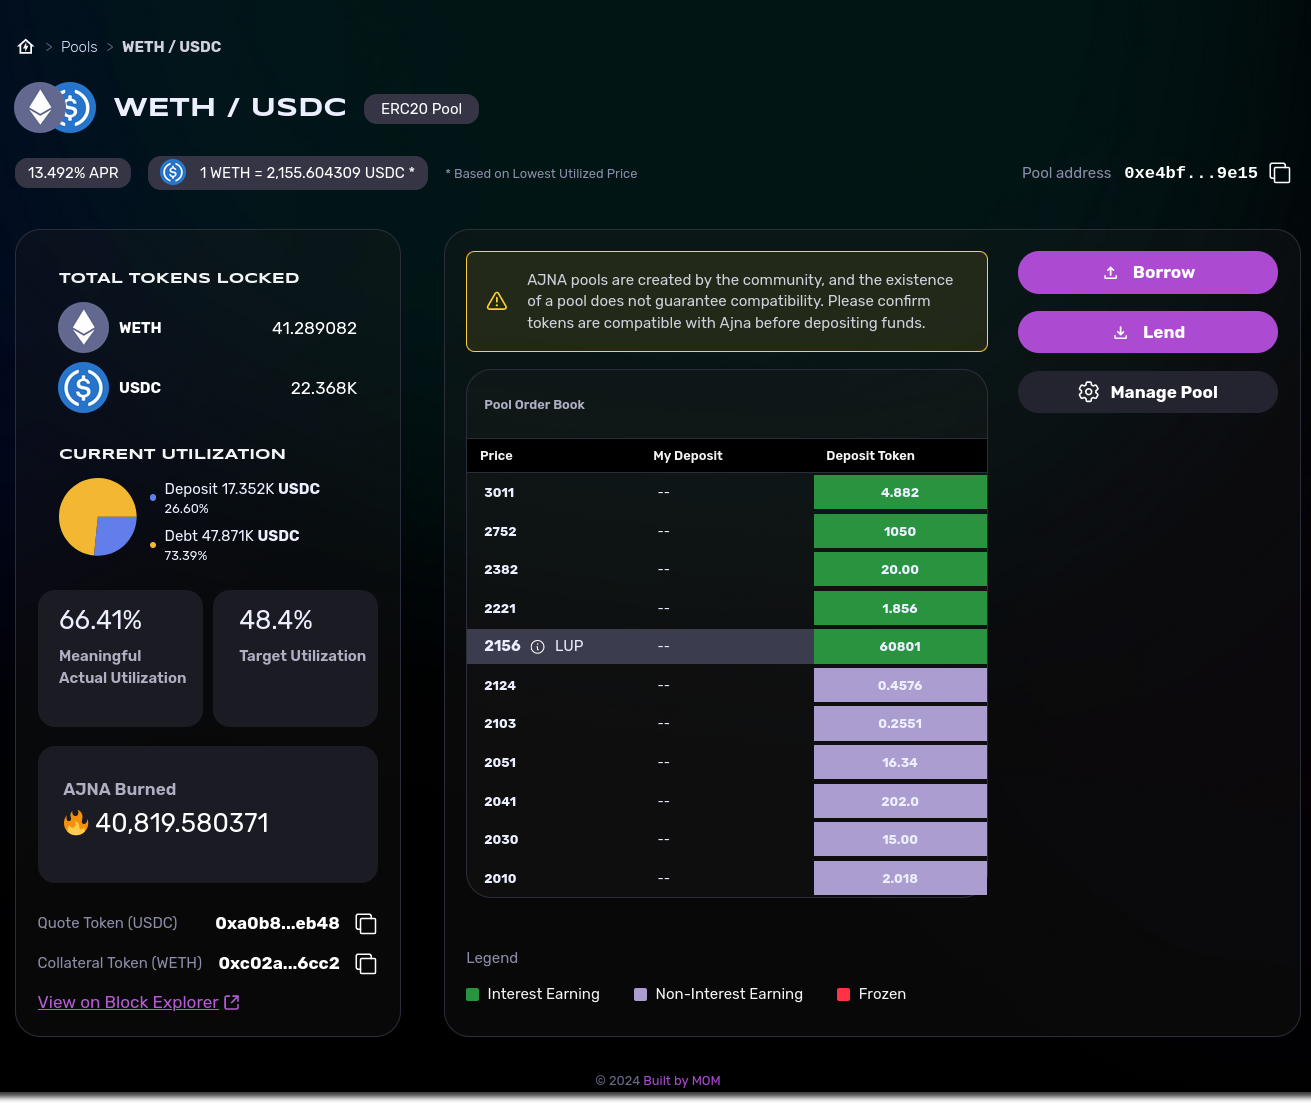
Task: Click the 202.0 deposit bar
Action: point(900,802)
